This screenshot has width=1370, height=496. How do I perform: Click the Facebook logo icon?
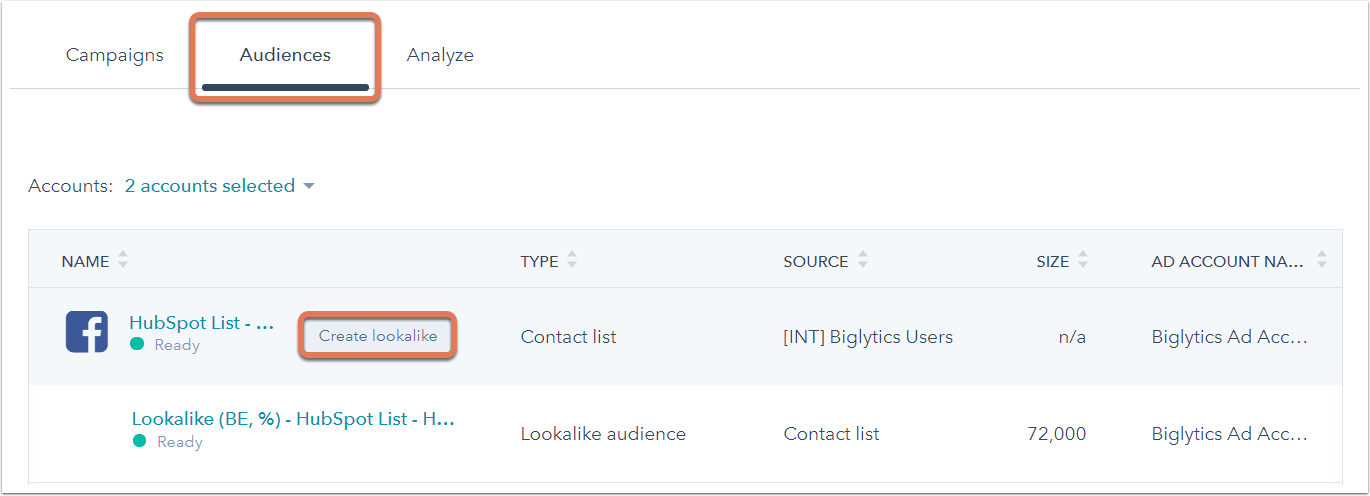coord(87,332)
